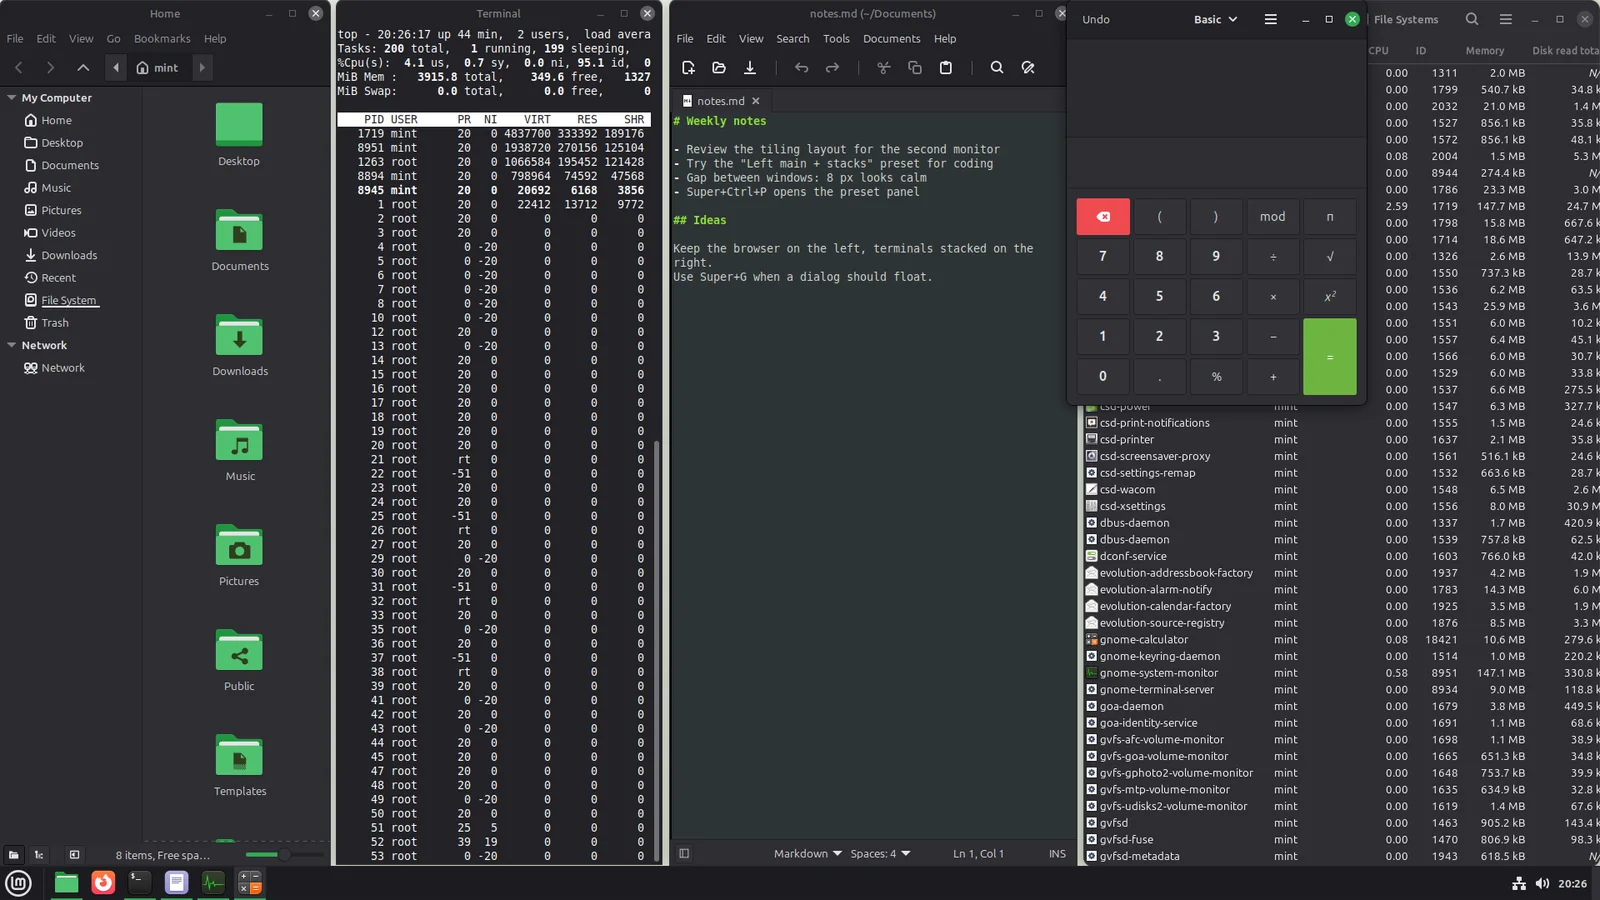1600x900 pixels.
Task: Toggle INS overwrite mode in text editor status bar
Action: 1057,854
